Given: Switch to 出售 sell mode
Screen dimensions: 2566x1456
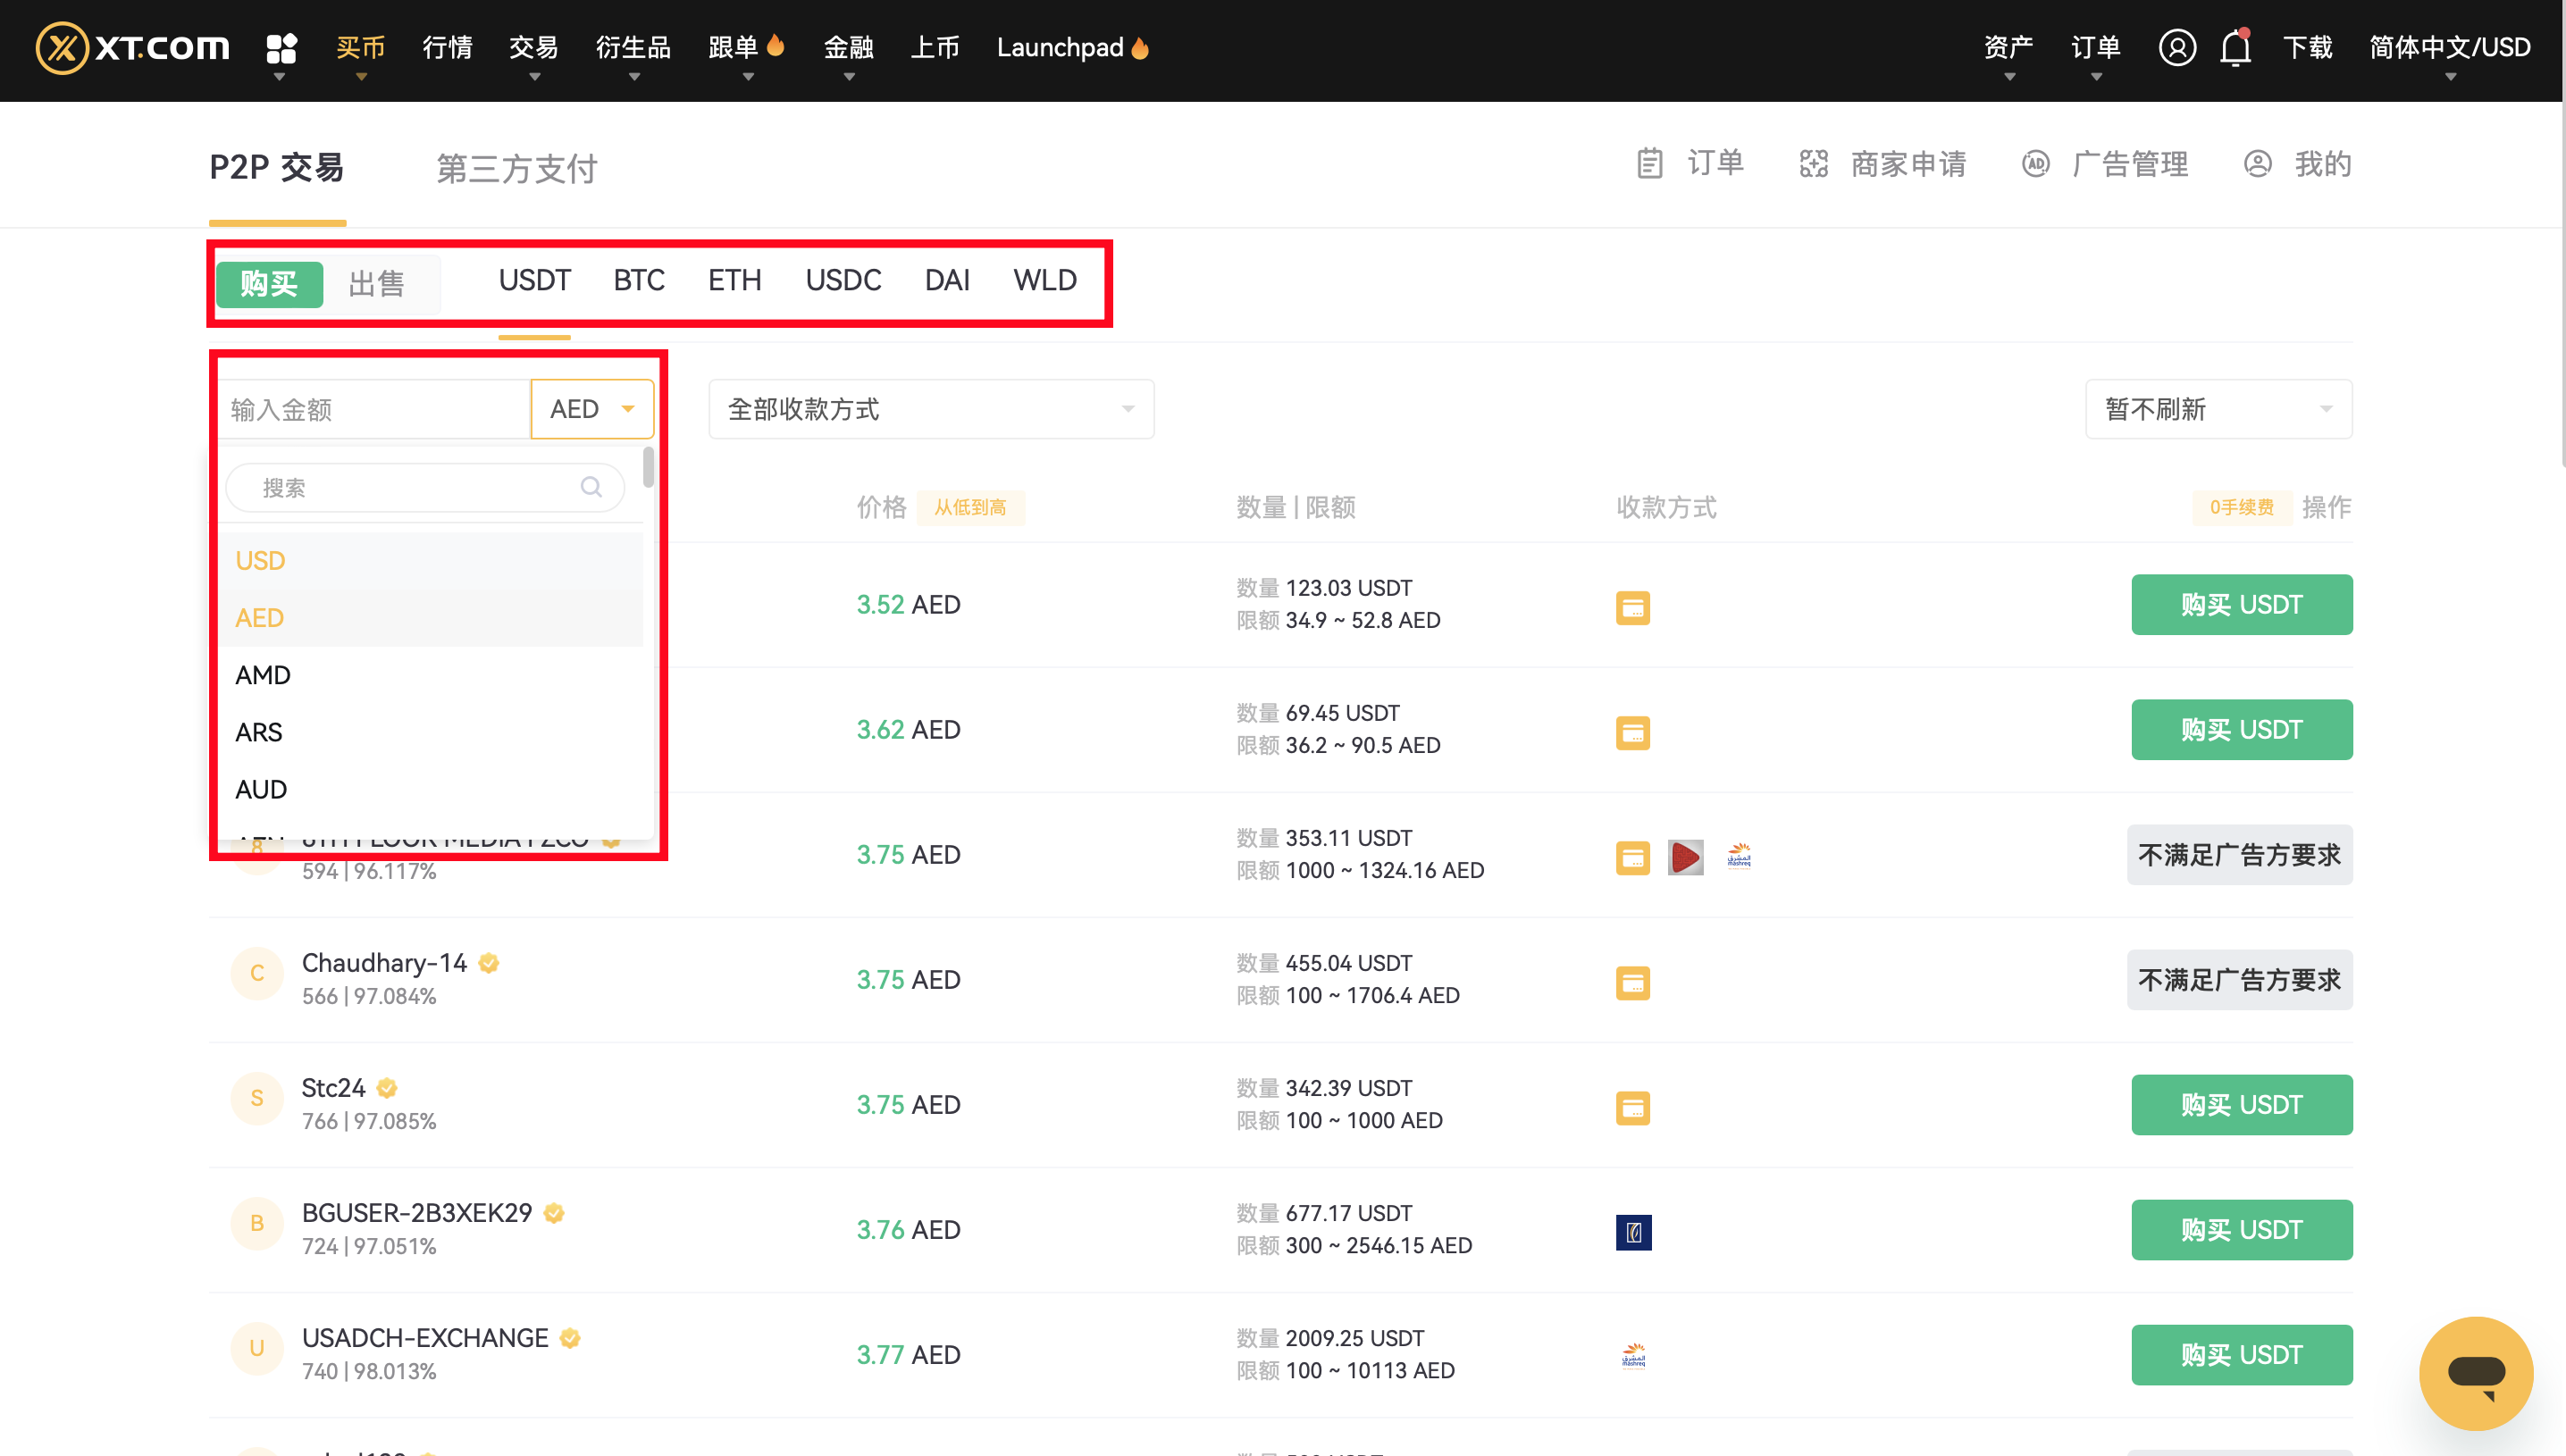Looking at the screenshot, I should tap(377, 284).
